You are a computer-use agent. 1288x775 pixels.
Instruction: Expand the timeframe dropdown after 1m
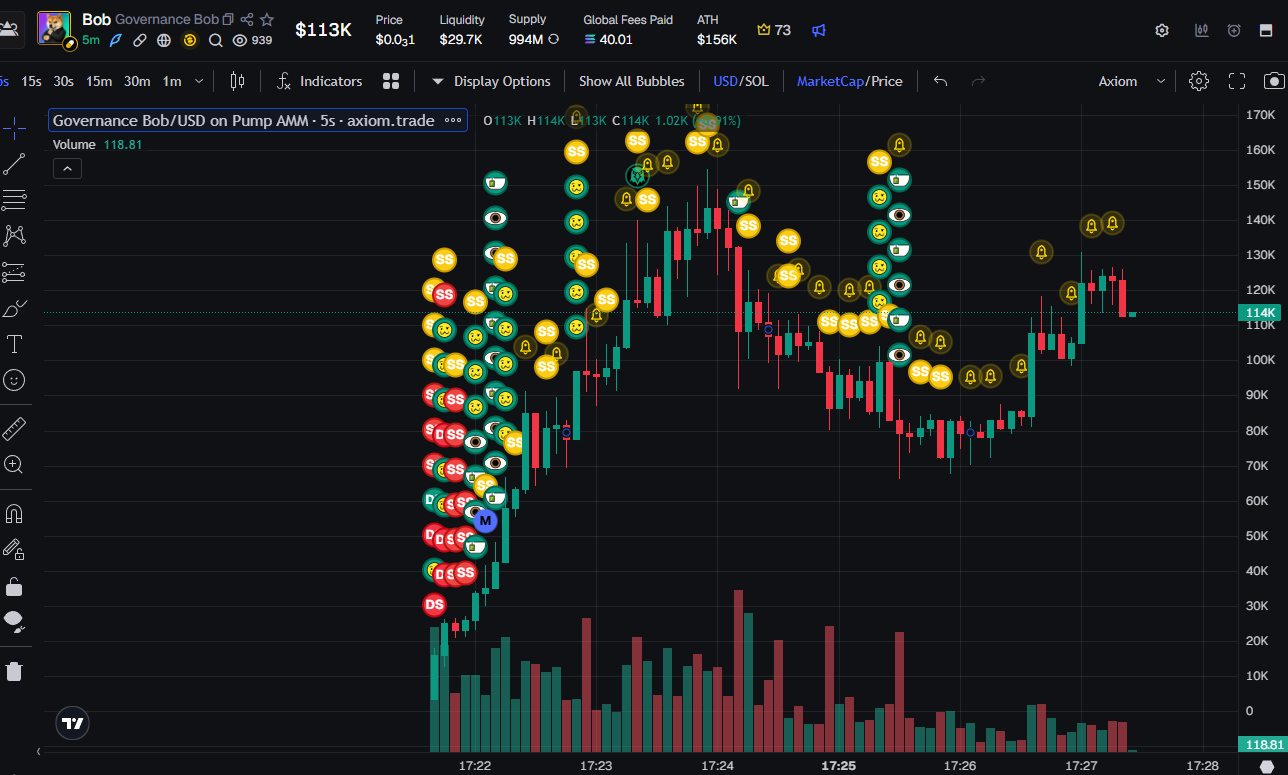(x=199, y=81)
